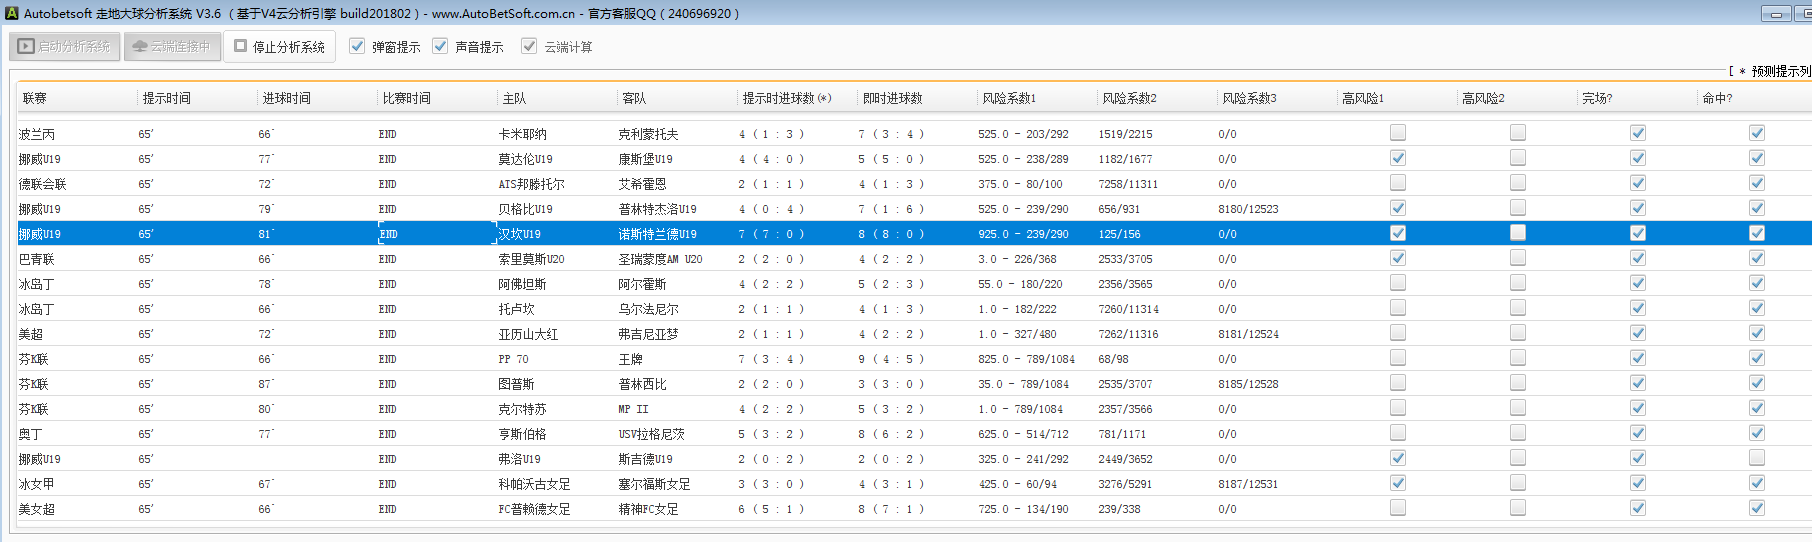Viewport: 1812px width, 542px height.
Task: Click the 命中? column header
Action: tap(1717, 98)
